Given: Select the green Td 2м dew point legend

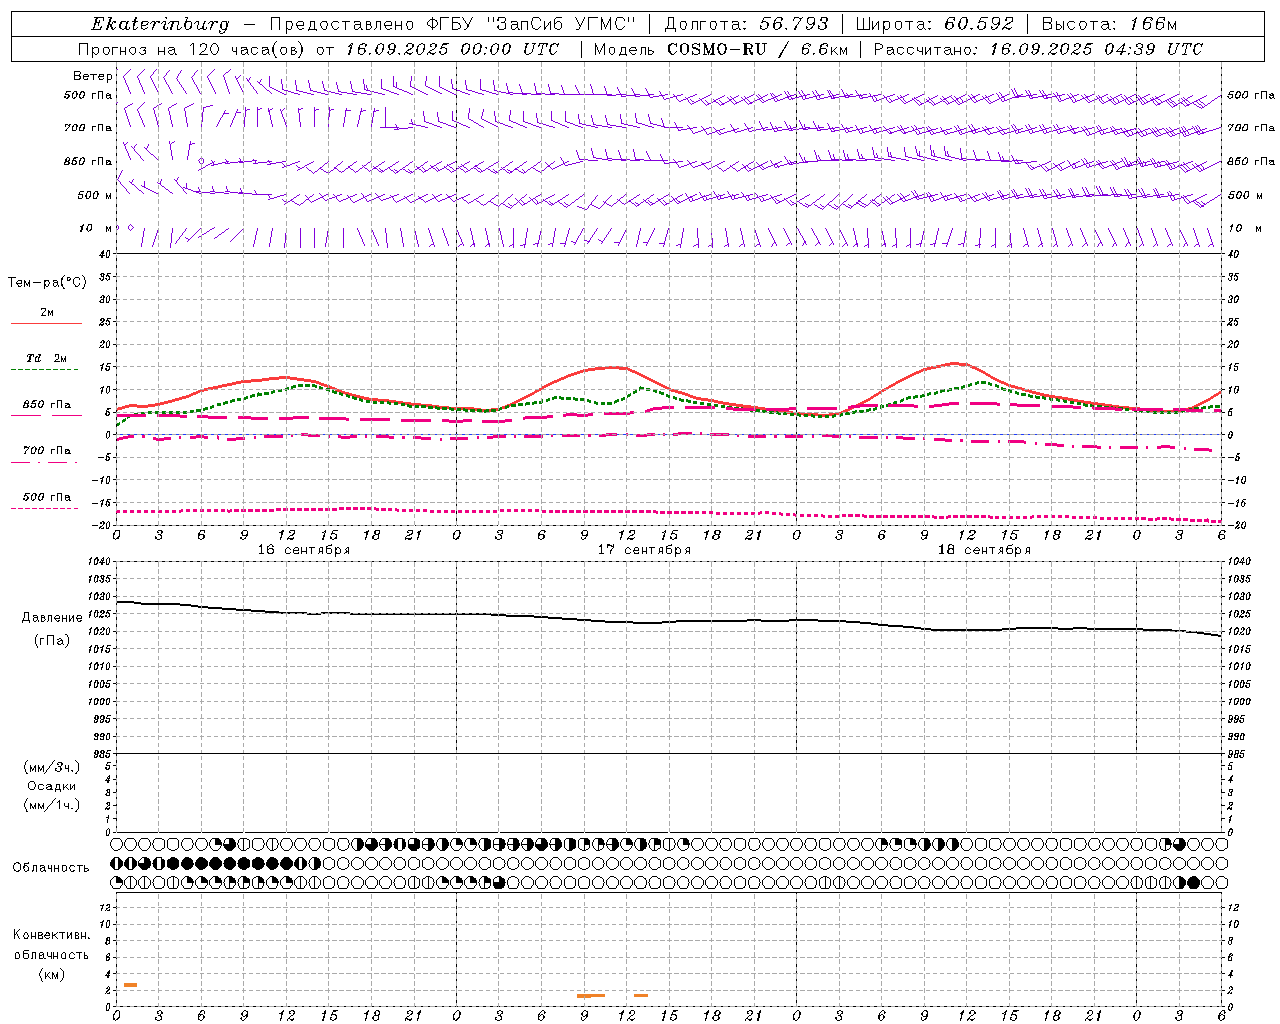Looking at the screenshot, I should (46, 369).
